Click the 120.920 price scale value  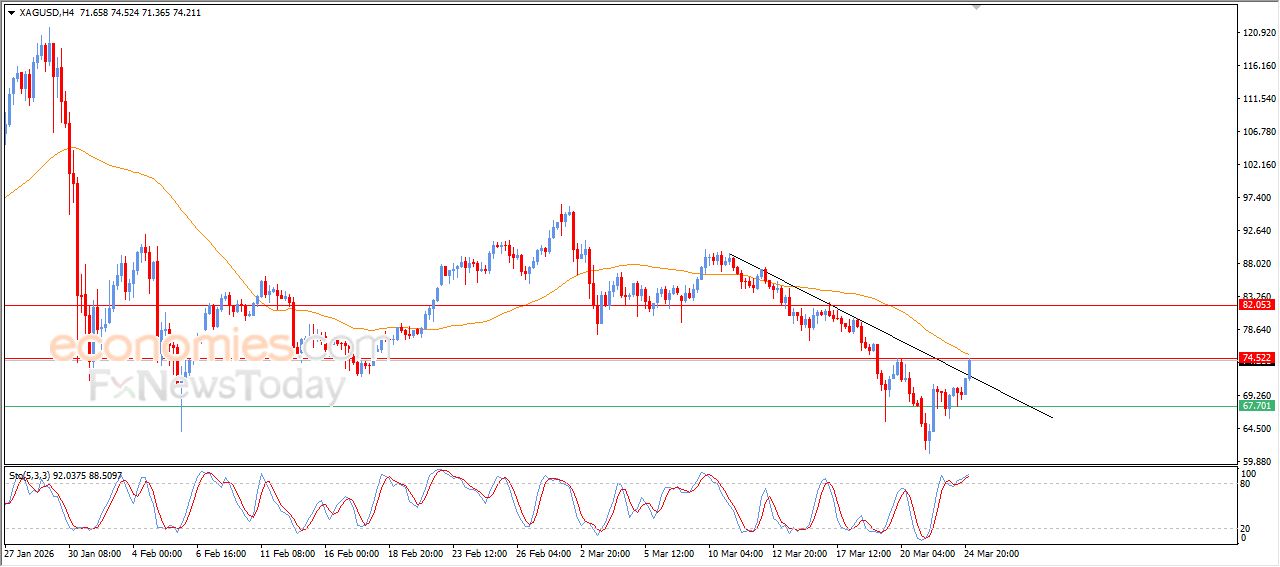[x=1257, y=33]
